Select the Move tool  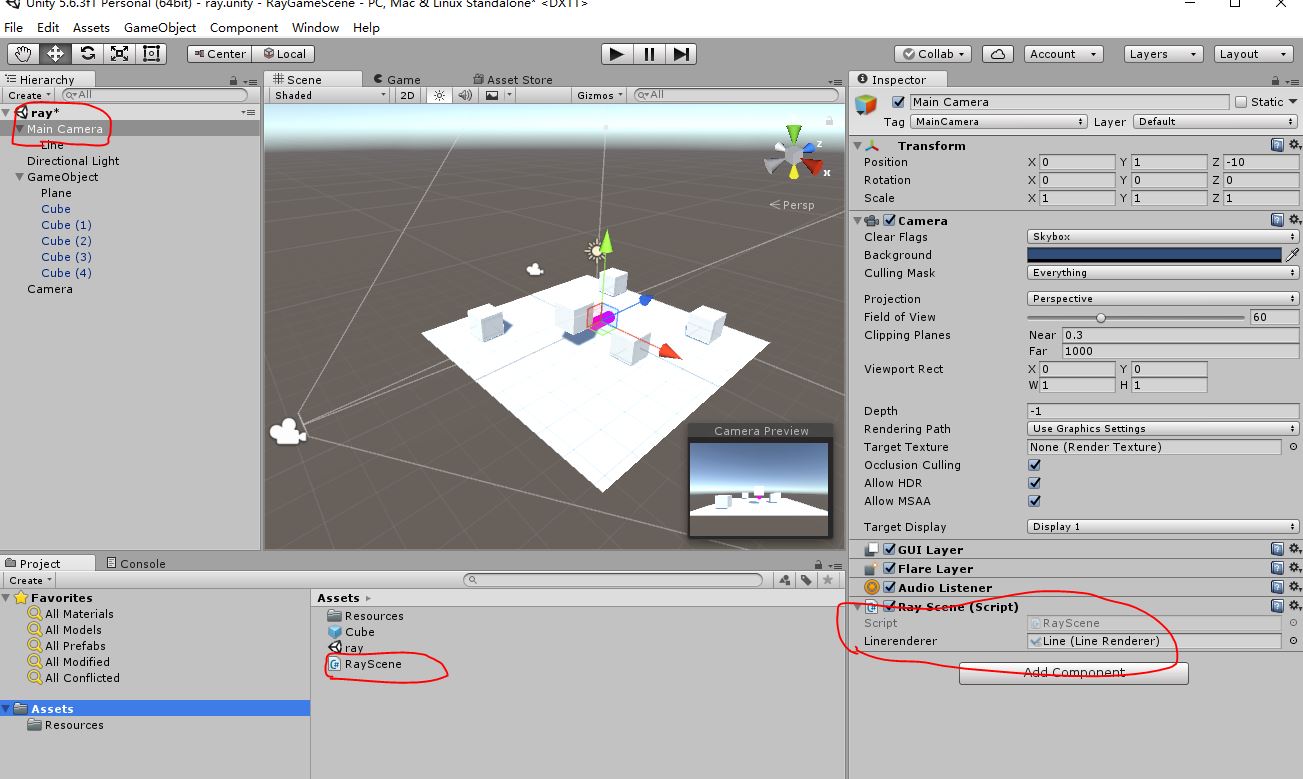[x=55, y=54]
